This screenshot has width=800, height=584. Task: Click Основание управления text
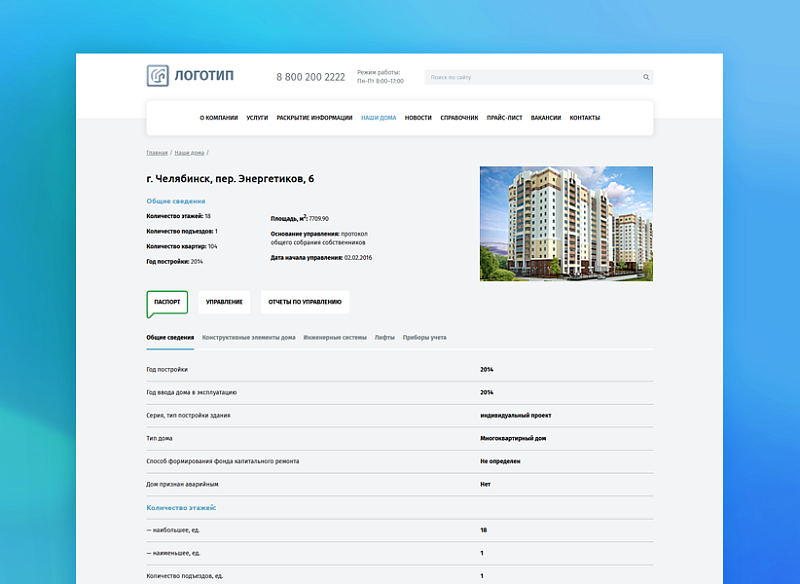(x=319, y=238)
